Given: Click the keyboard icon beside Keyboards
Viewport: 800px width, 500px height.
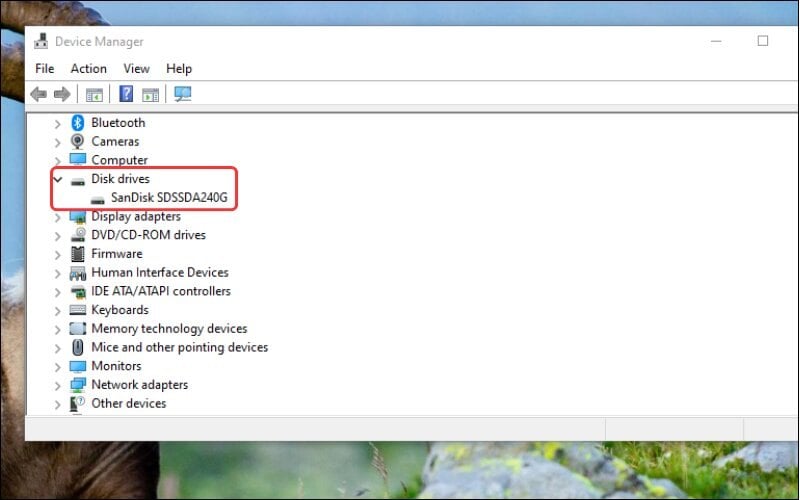Looking at the screenshot, I should click(78, 310).
